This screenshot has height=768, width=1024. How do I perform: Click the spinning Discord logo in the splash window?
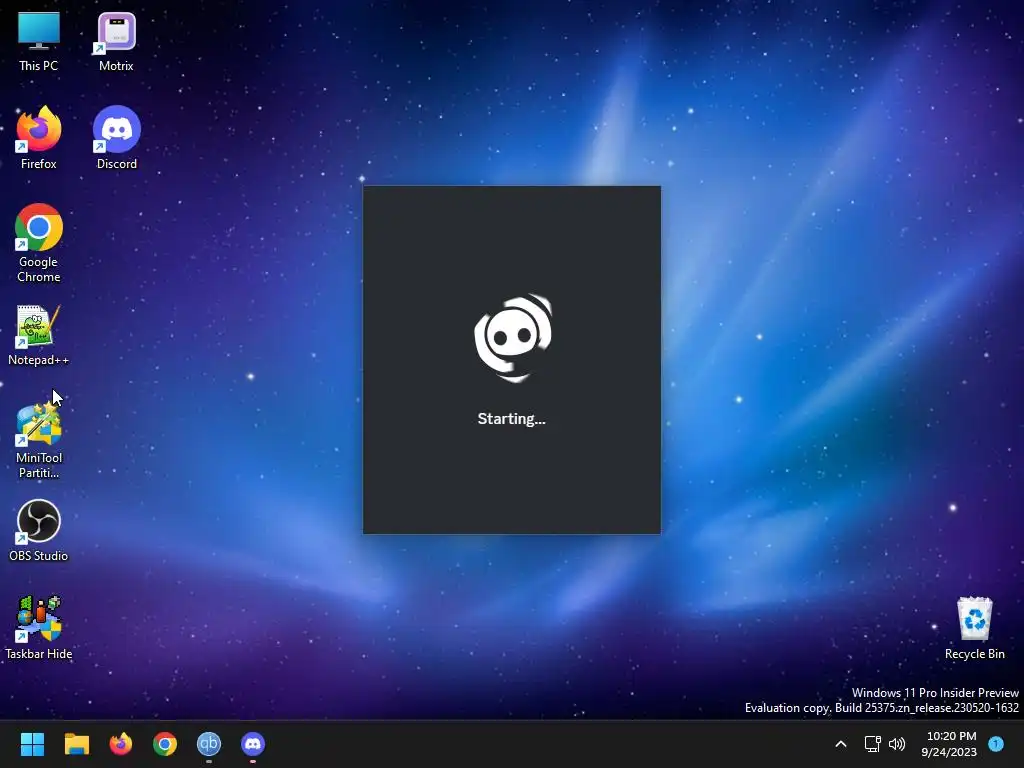point(513,338)
